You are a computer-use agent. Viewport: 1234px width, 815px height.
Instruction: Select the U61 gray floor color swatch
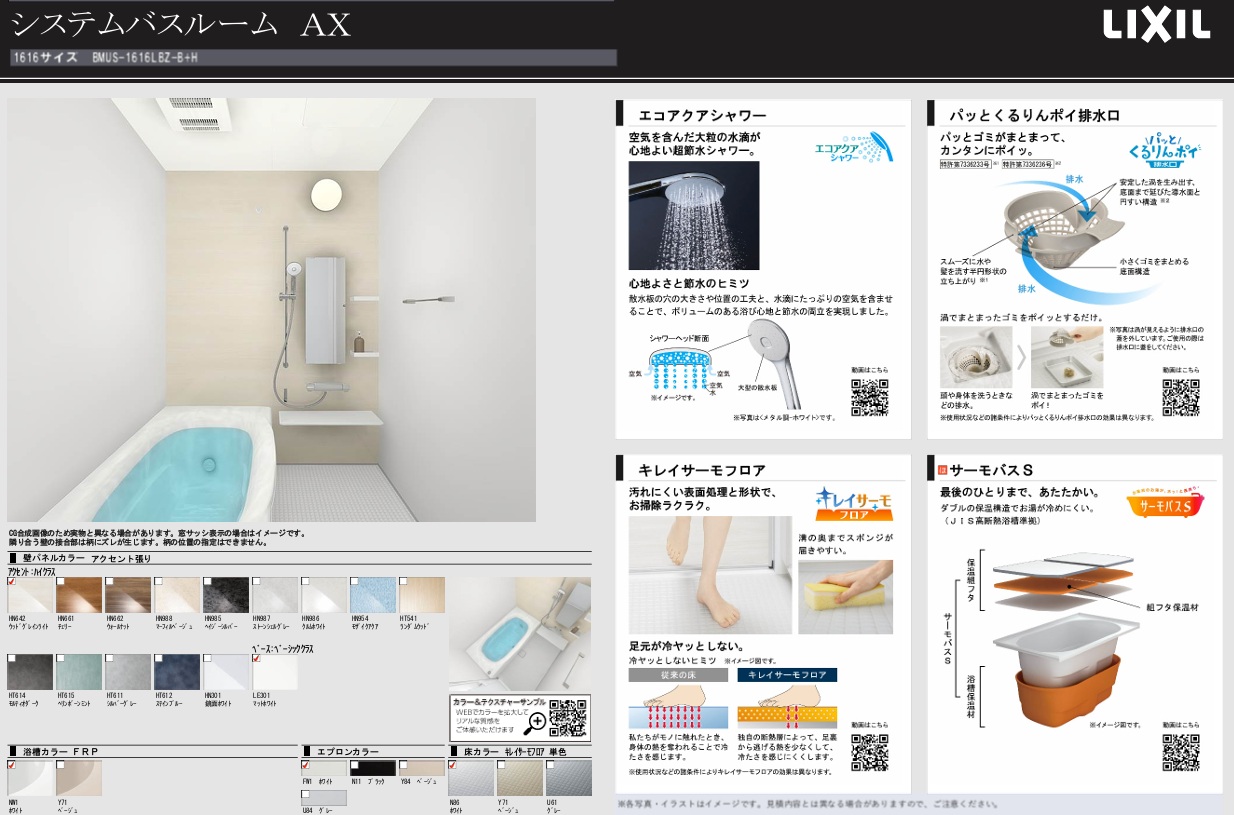[x=569, y=778]
